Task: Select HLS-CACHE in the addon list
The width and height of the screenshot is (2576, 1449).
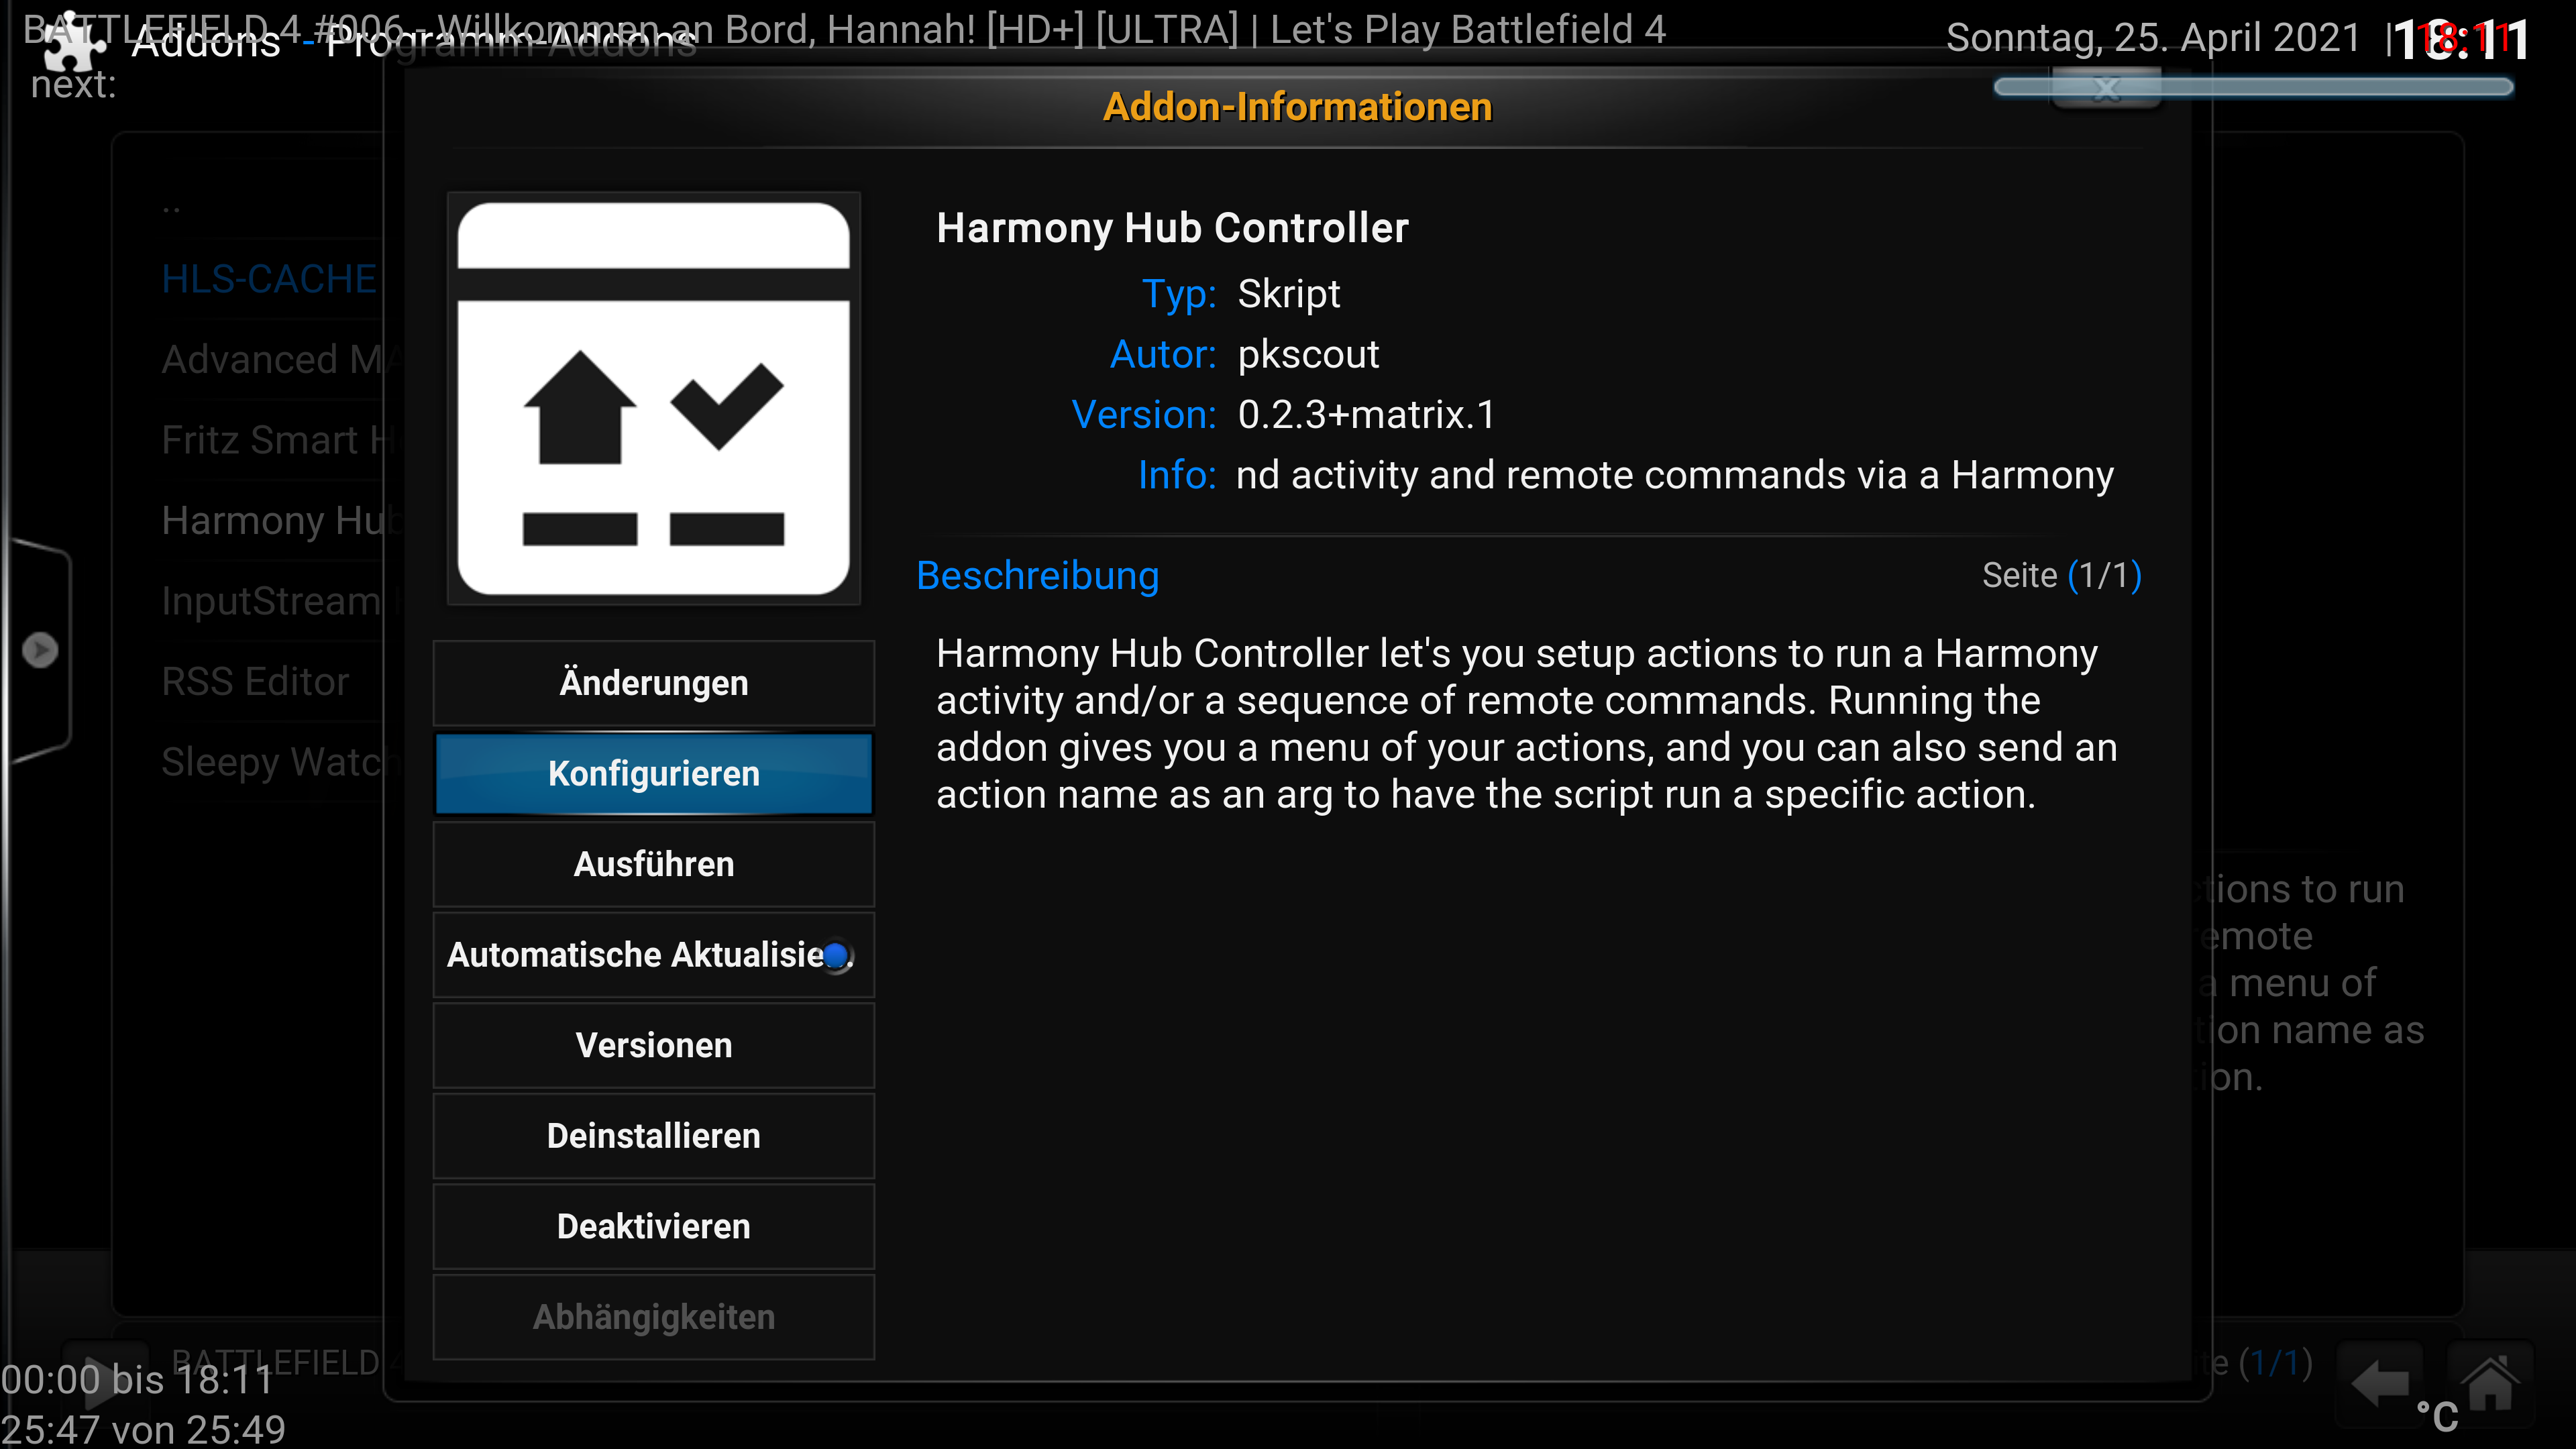Action: 269,279
